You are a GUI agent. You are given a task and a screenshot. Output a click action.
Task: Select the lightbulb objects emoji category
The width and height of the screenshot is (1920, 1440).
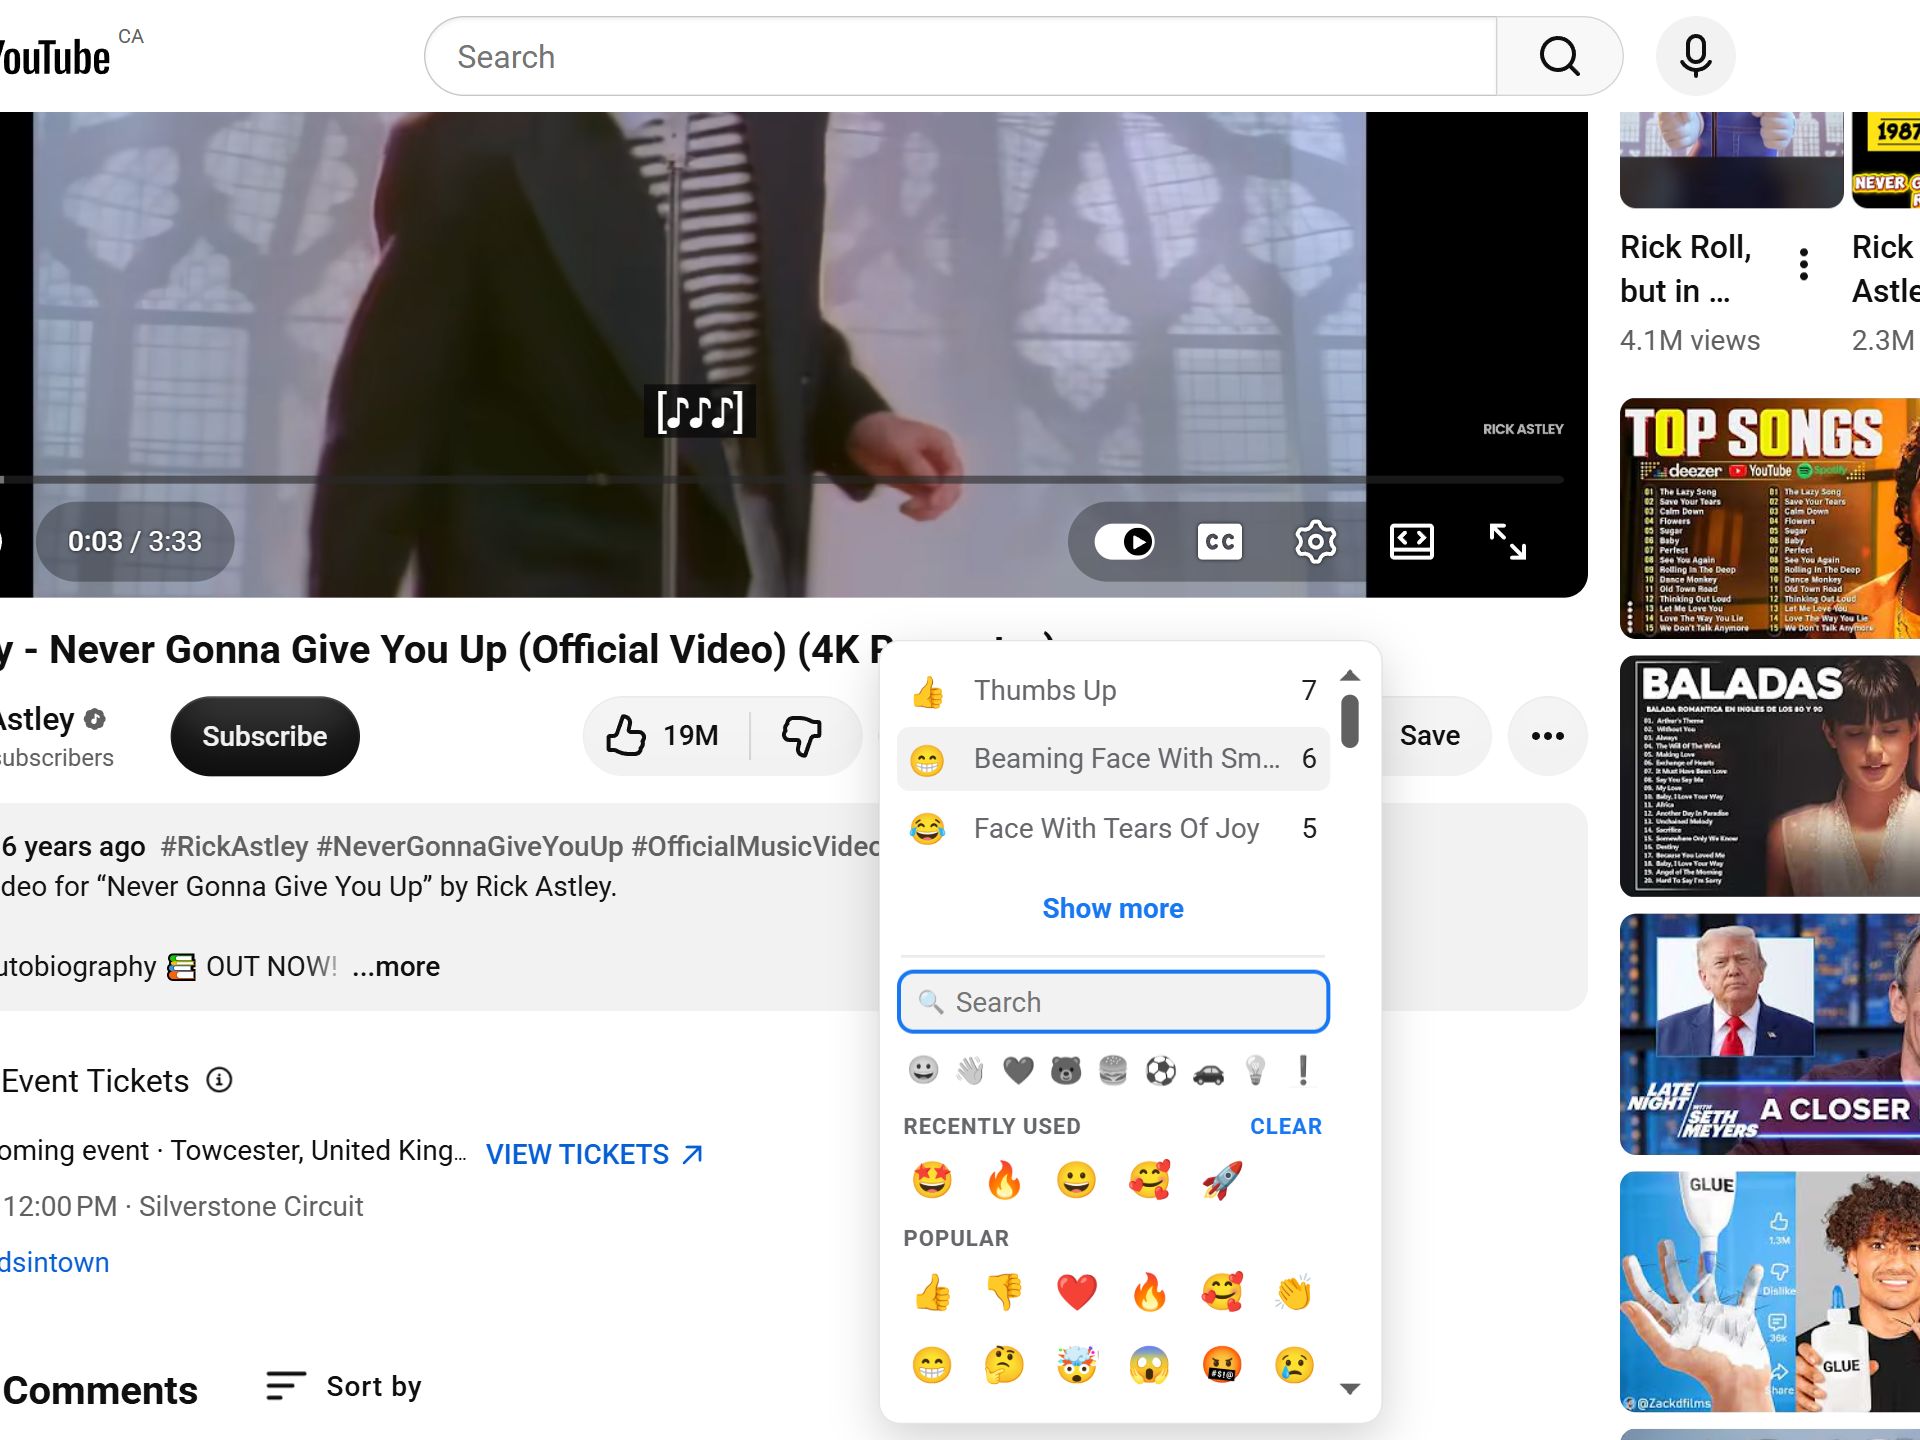[1255, 1071]
